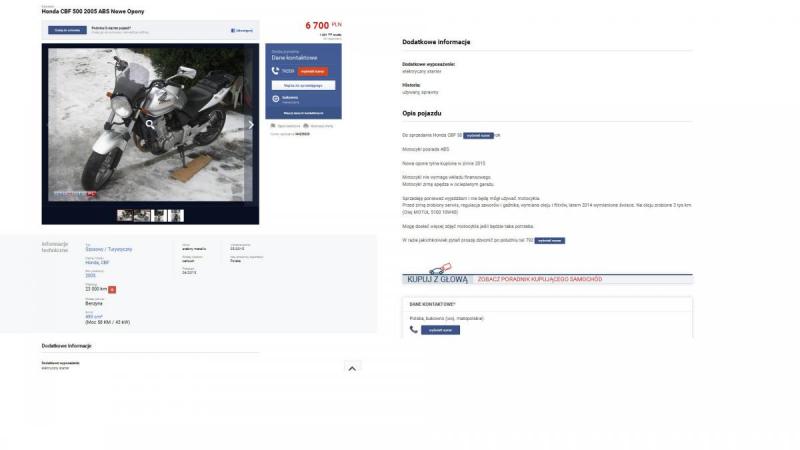Image resolution: width=800 pixels, height=450 pixels.
Task: Open the Kupuj z głową buyer guide banner
Action: (x=547, y=274)
